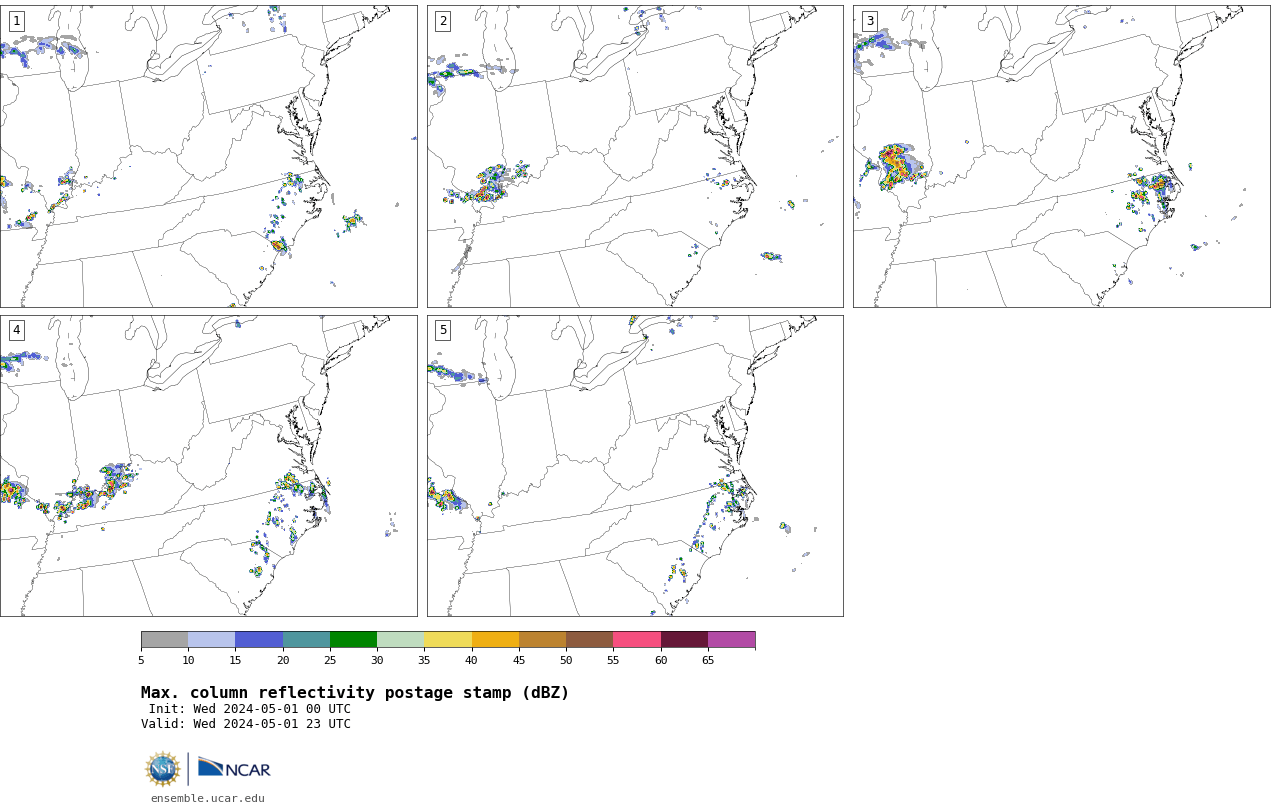Open ensemble member 5 map panel
The width and height of the screenshot is (1280, 809).
pyautogui.click(x=635, y=466)
